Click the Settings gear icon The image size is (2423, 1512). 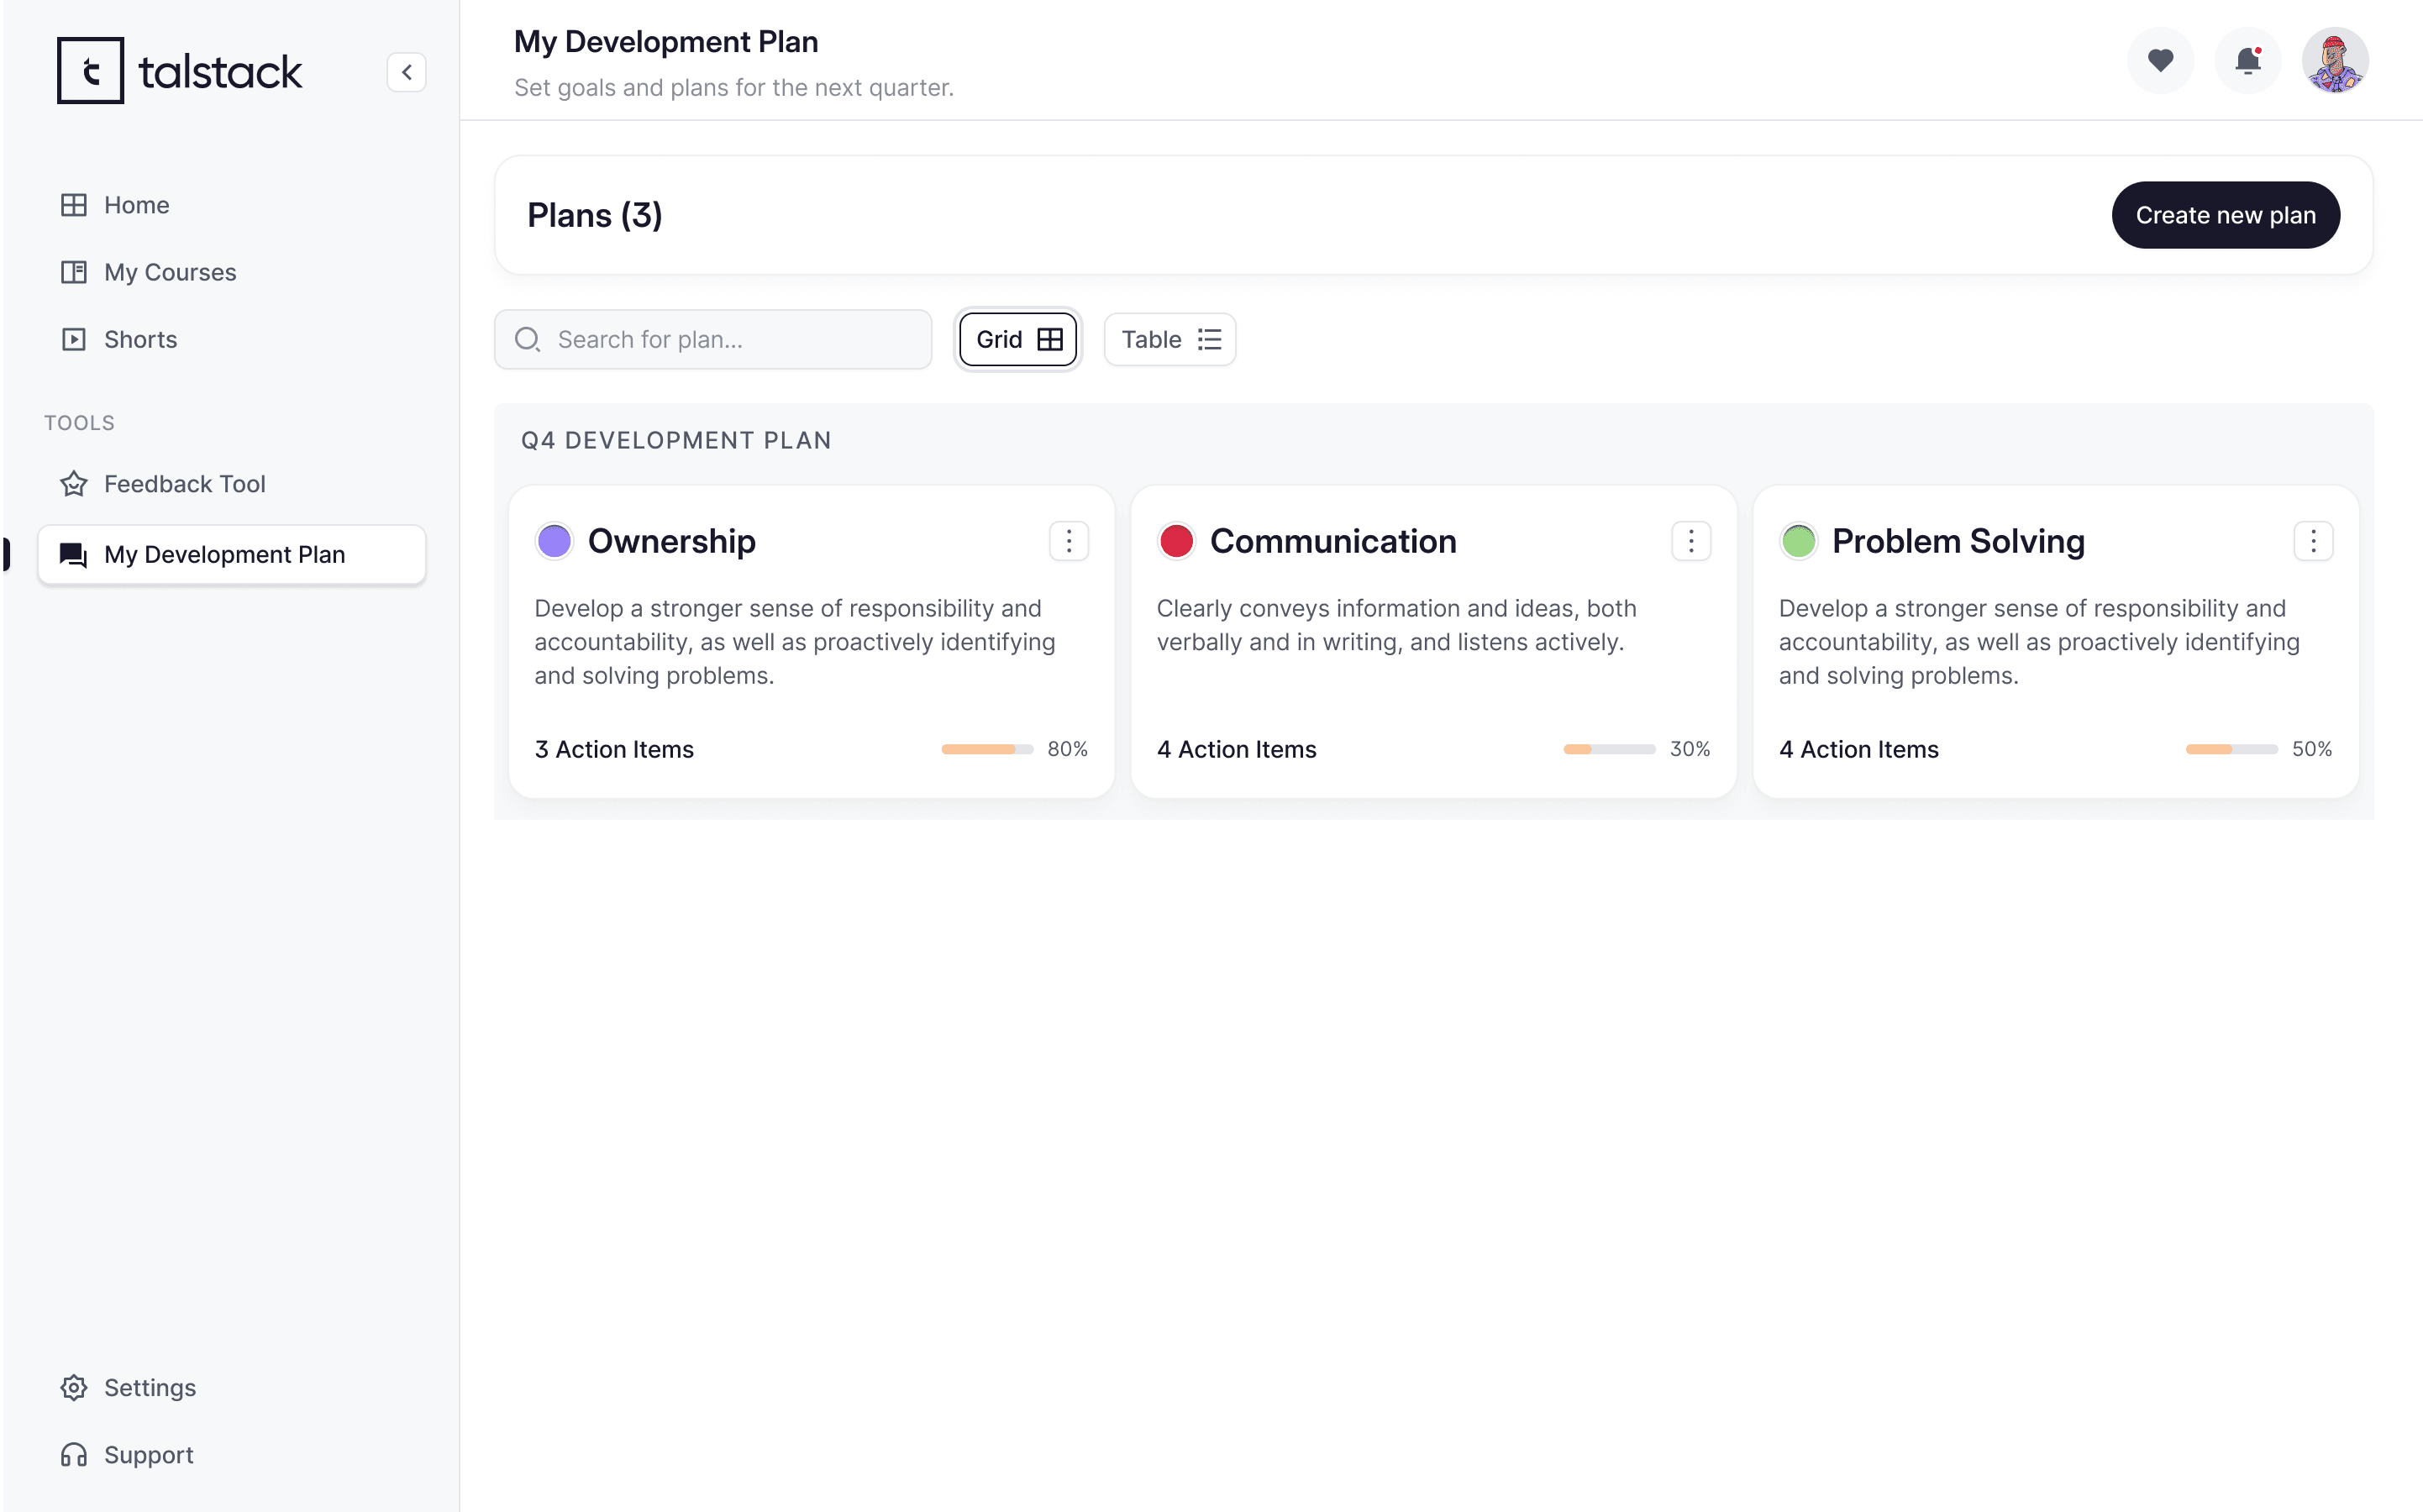(x=74, y=1387)
